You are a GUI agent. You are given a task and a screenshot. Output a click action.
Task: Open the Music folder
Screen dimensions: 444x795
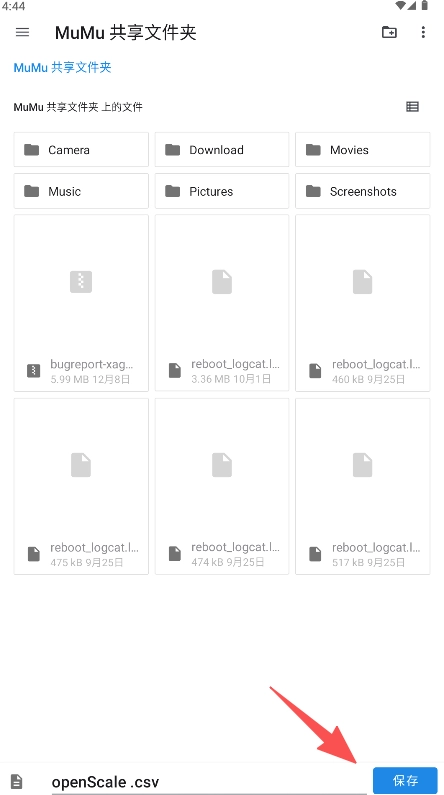point(81,191)
